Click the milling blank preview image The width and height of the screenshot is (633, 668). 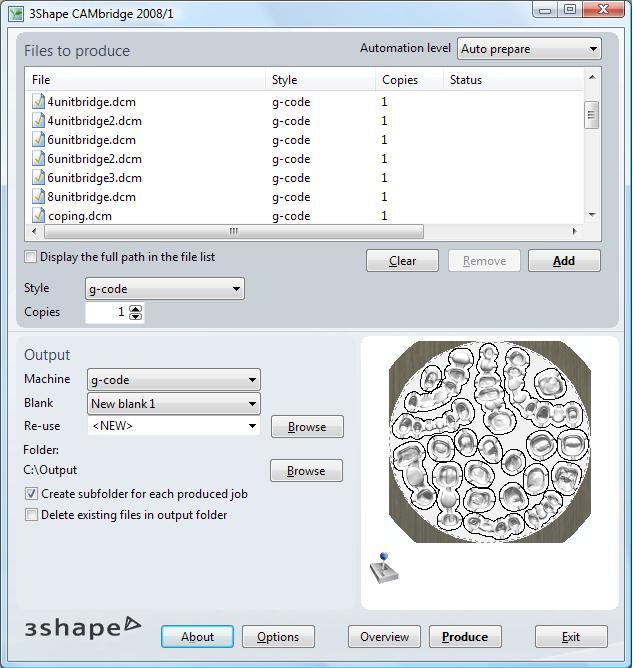(489, 442)
